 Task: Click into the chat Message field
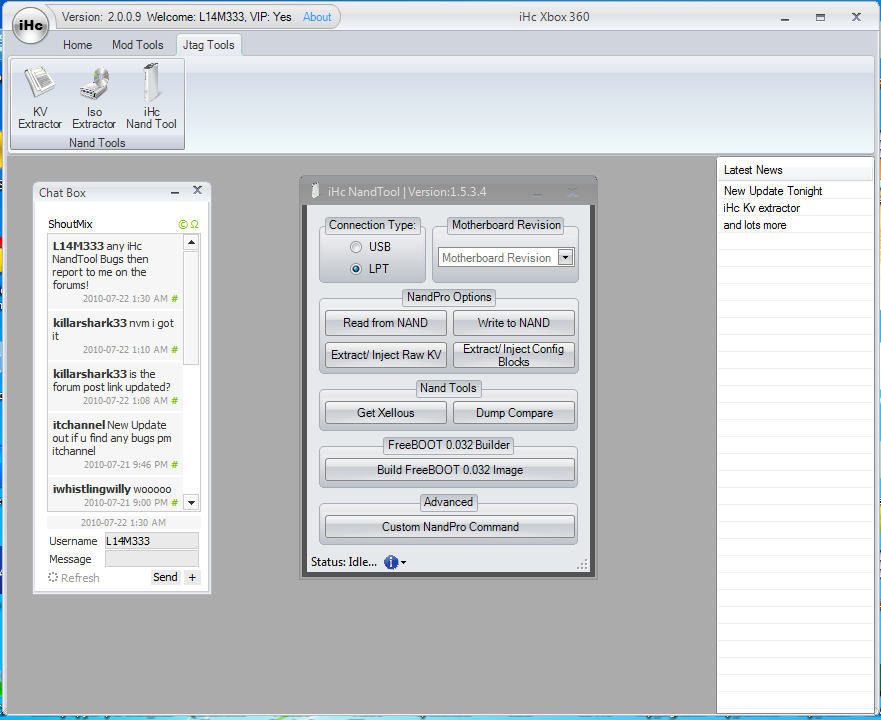151,559
